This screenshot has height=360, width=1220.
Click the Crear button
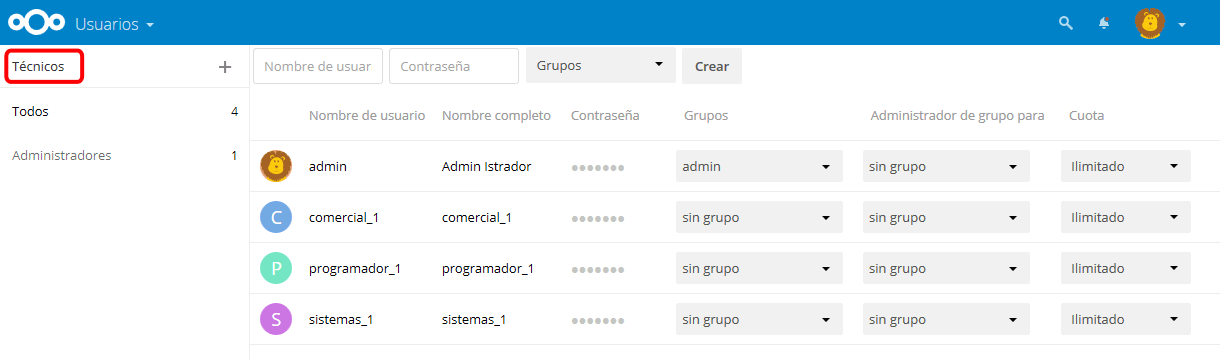pyautogui.click(x=712, y=66)
